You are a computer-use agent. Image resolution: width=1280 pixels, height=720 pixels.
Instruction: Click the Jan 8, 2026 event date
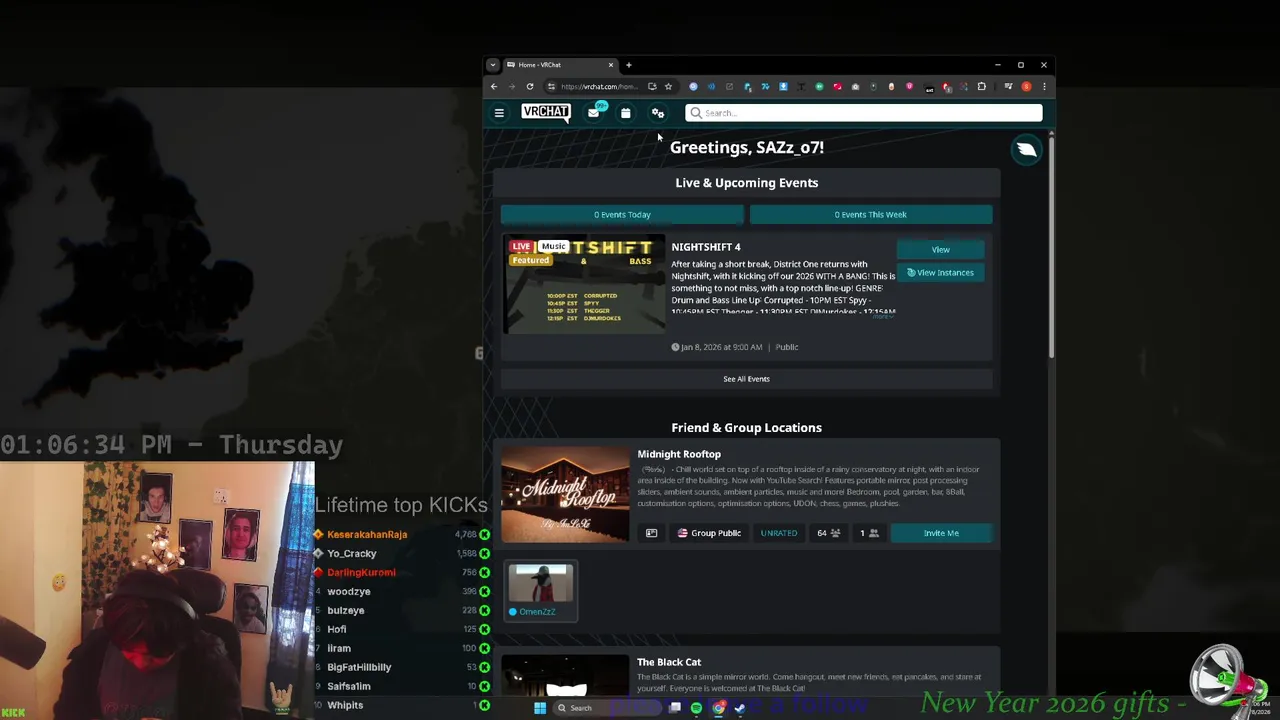pos(716,347)
